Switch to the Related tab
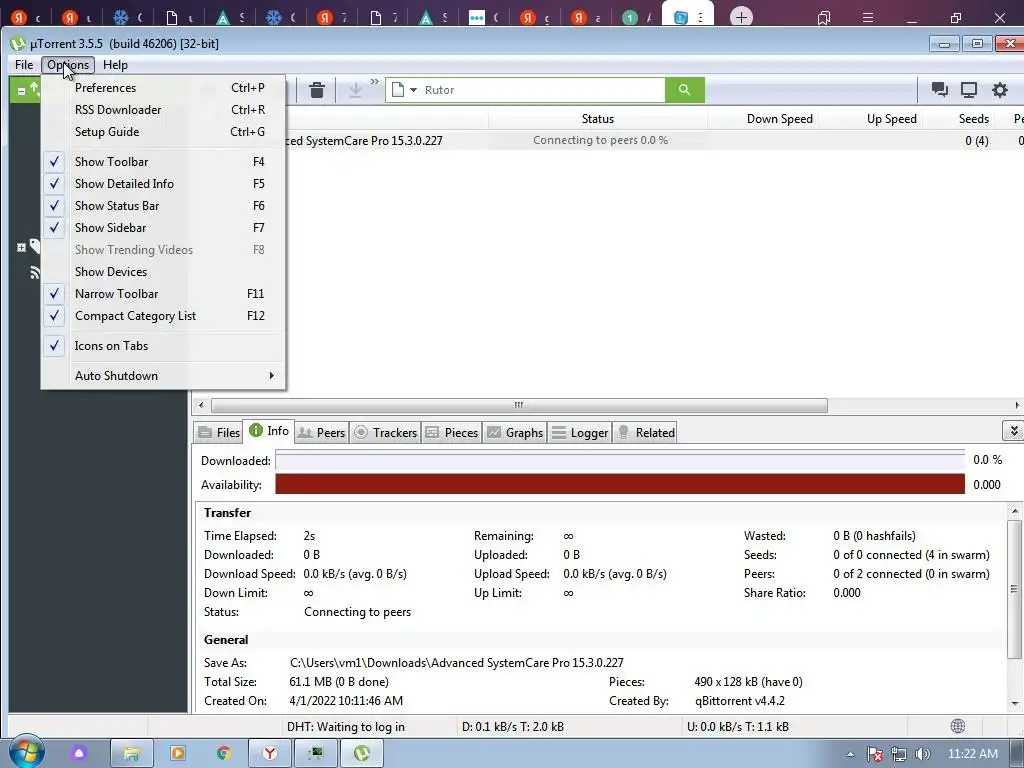Screen dimensions: 1024x768 tap(645, 432)
